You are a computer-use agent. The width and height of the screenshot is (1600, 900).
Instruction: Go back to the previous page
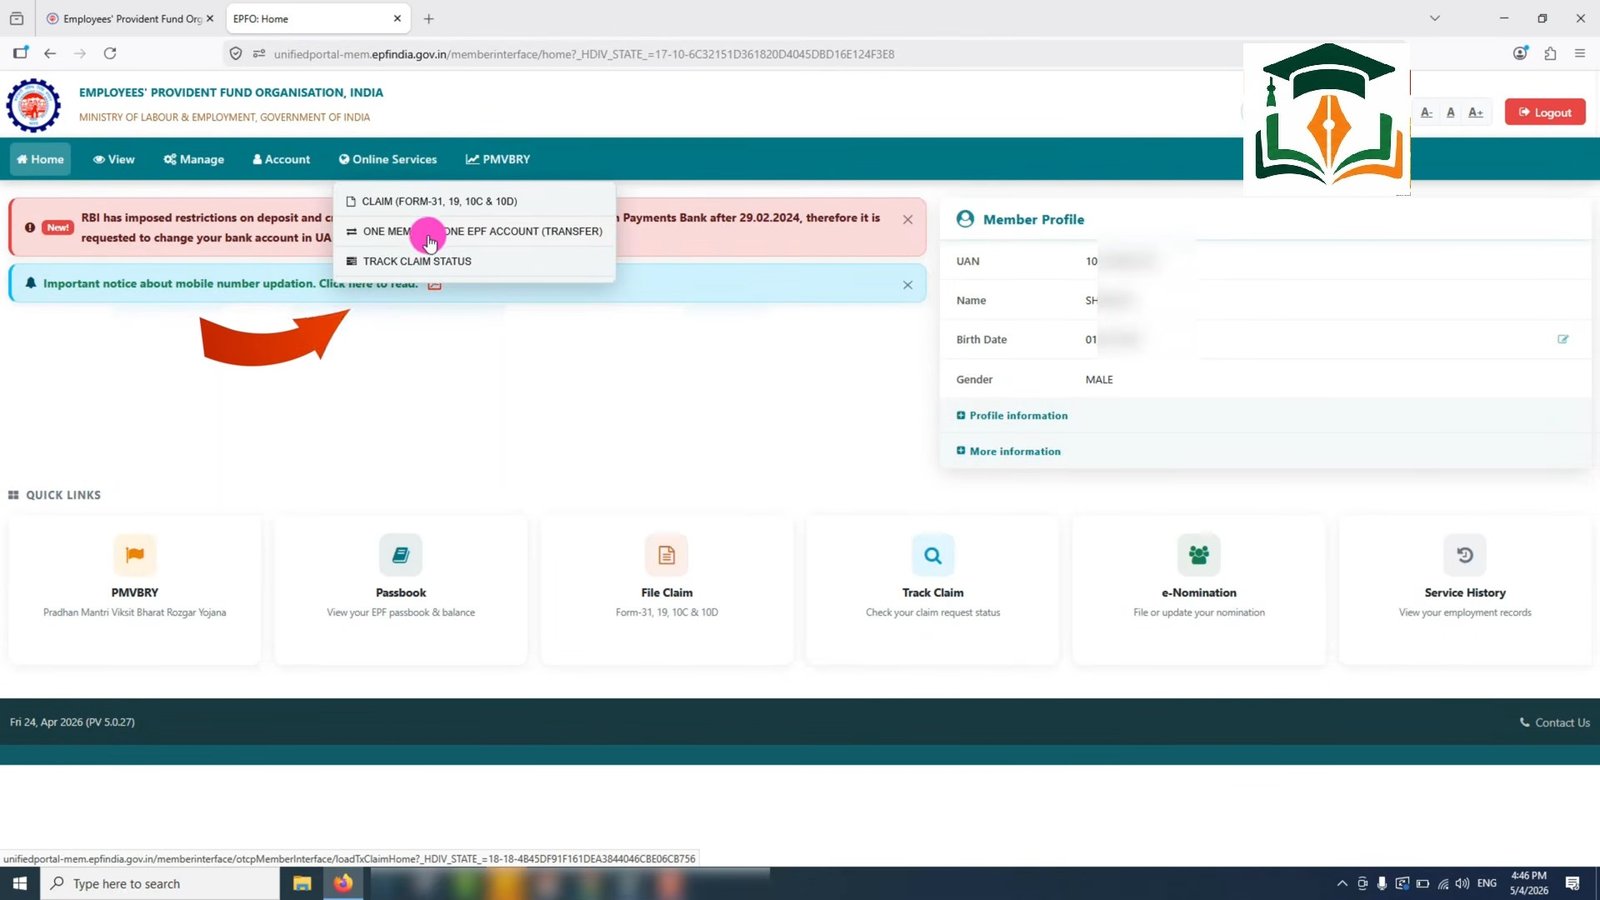pyautogui.click(x=50, y=54)
